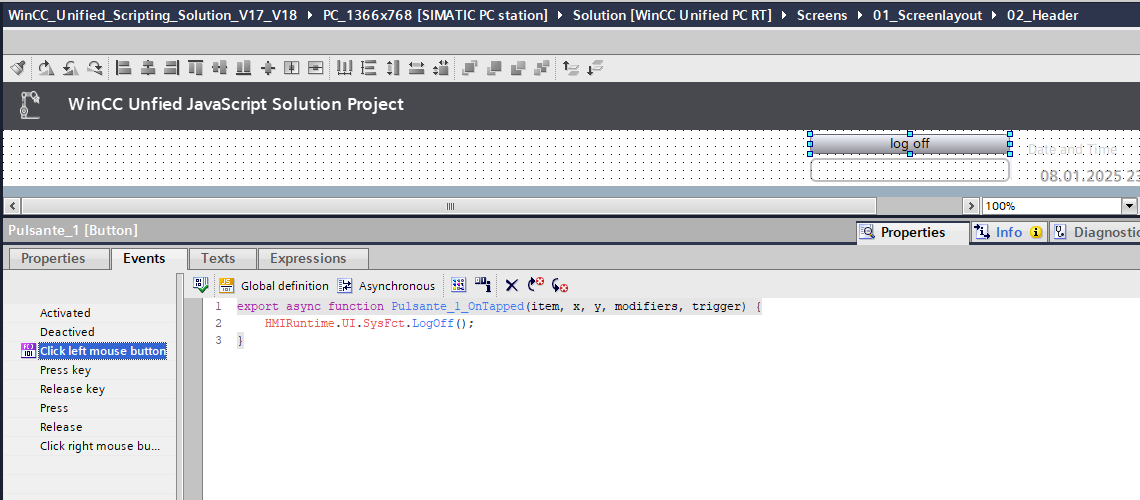
Task: Click the center-on-point alignment icon
Action: [268, 68]
